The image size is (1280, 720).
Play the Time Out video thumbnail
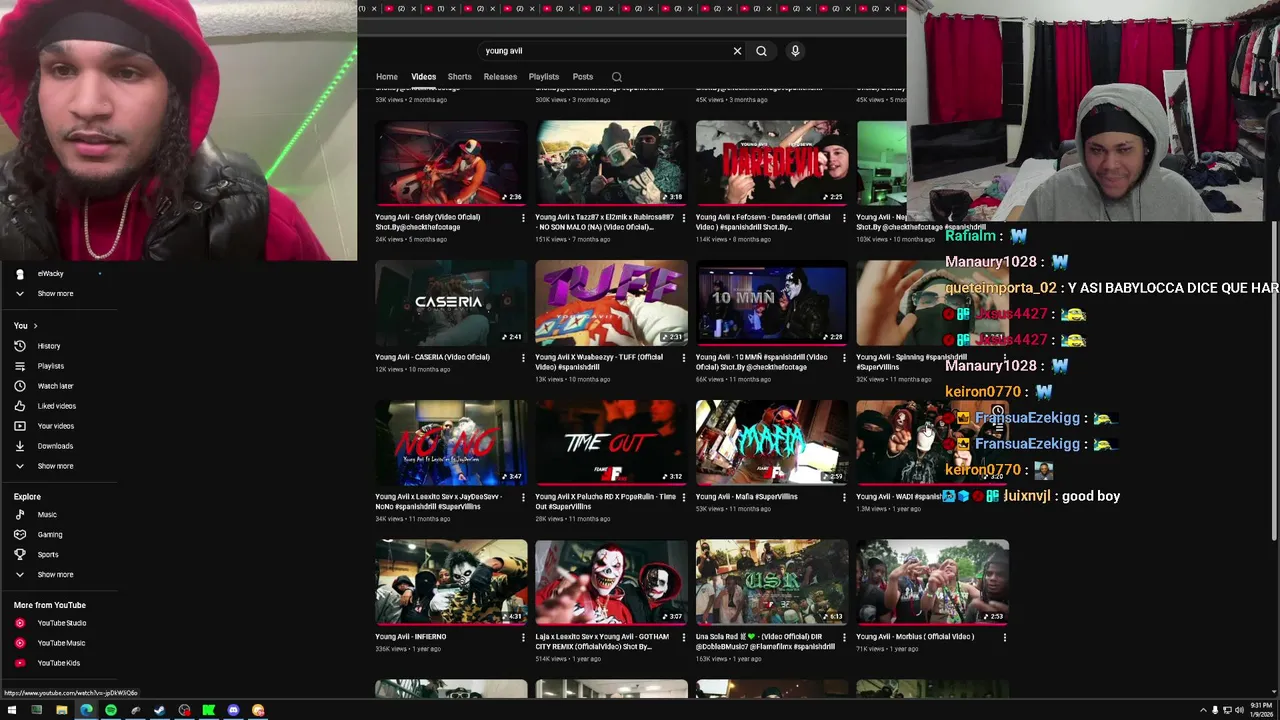point(611,443)
